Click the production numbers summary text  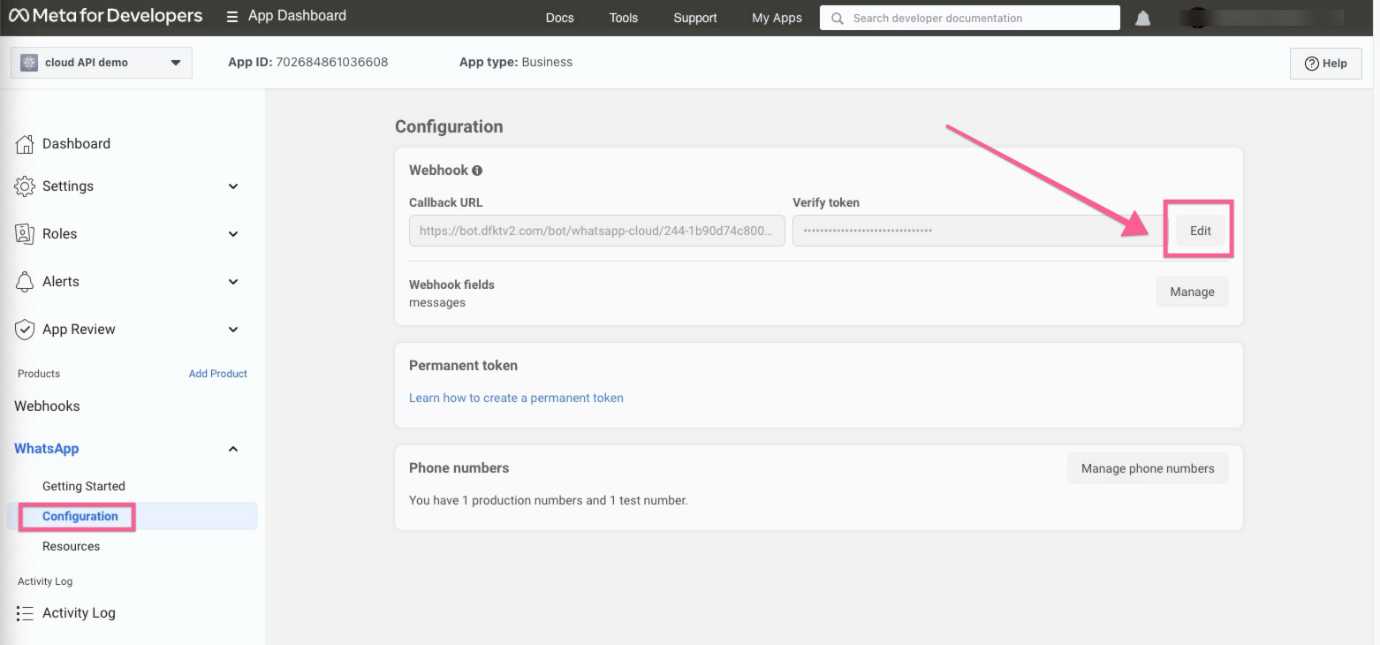(548, 500)
